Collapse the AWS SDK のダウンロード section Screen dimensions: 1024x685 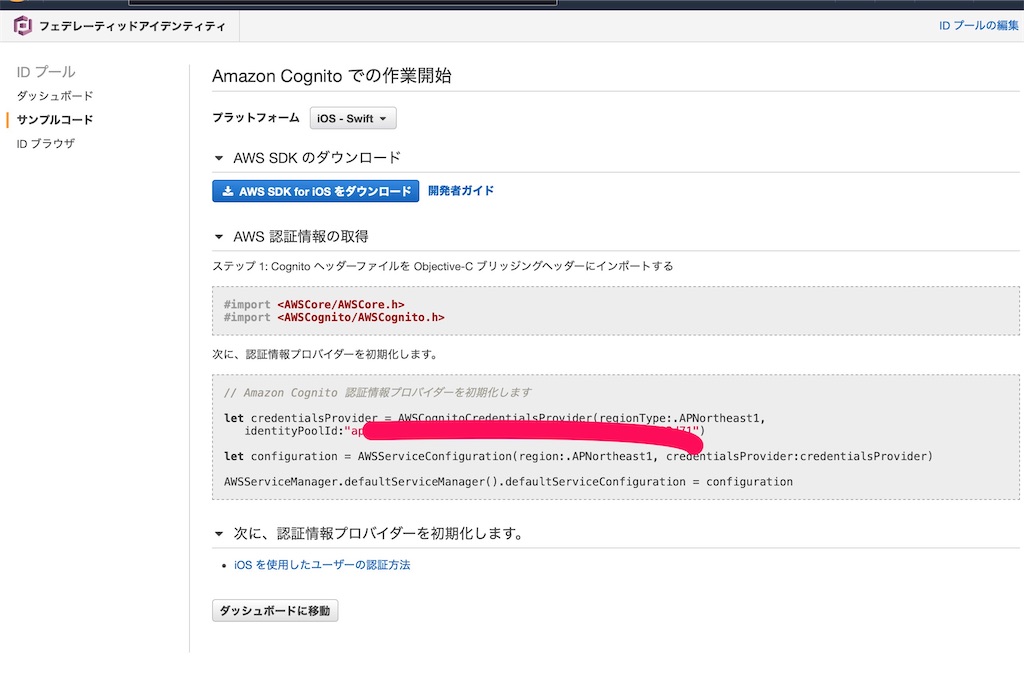[x=219, y=158]
